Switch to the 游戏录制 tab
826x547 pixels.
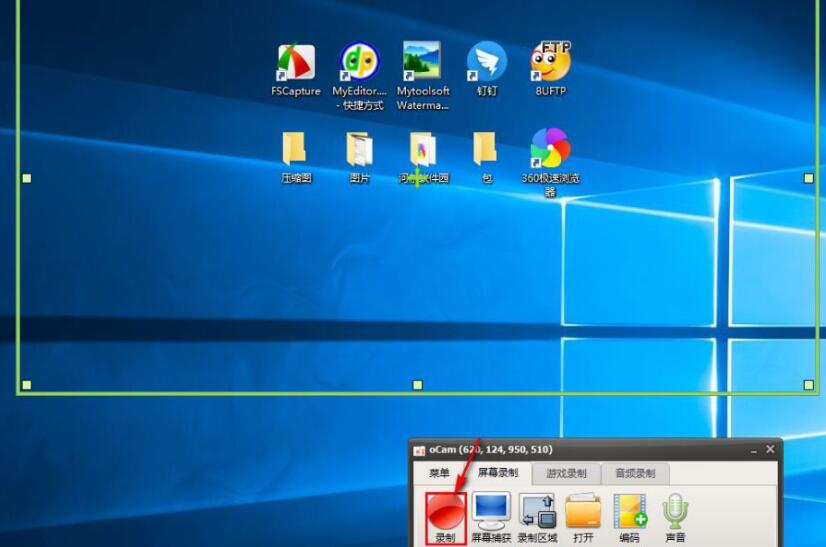pyautogui.click(x=566, y=473)
